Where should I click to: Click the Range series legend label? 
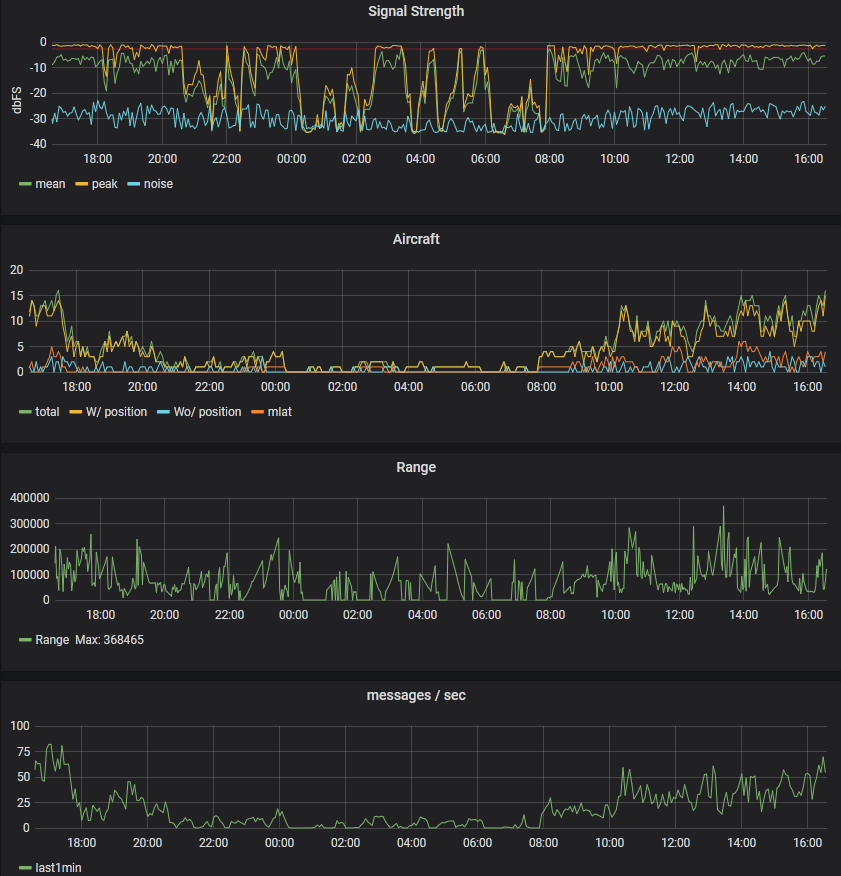[52, 640]
